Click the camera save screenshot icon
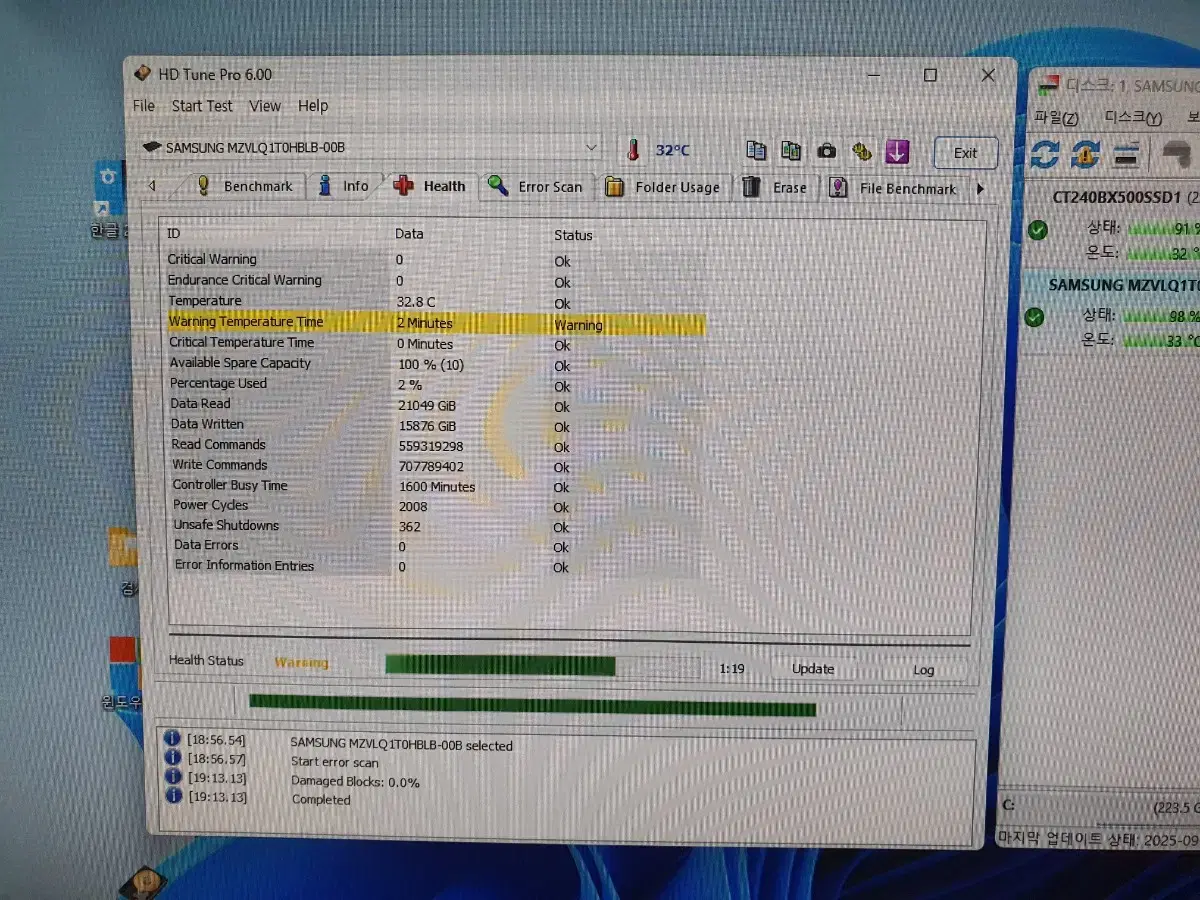This screenshot has width=1200, height=900. (826, 151)
